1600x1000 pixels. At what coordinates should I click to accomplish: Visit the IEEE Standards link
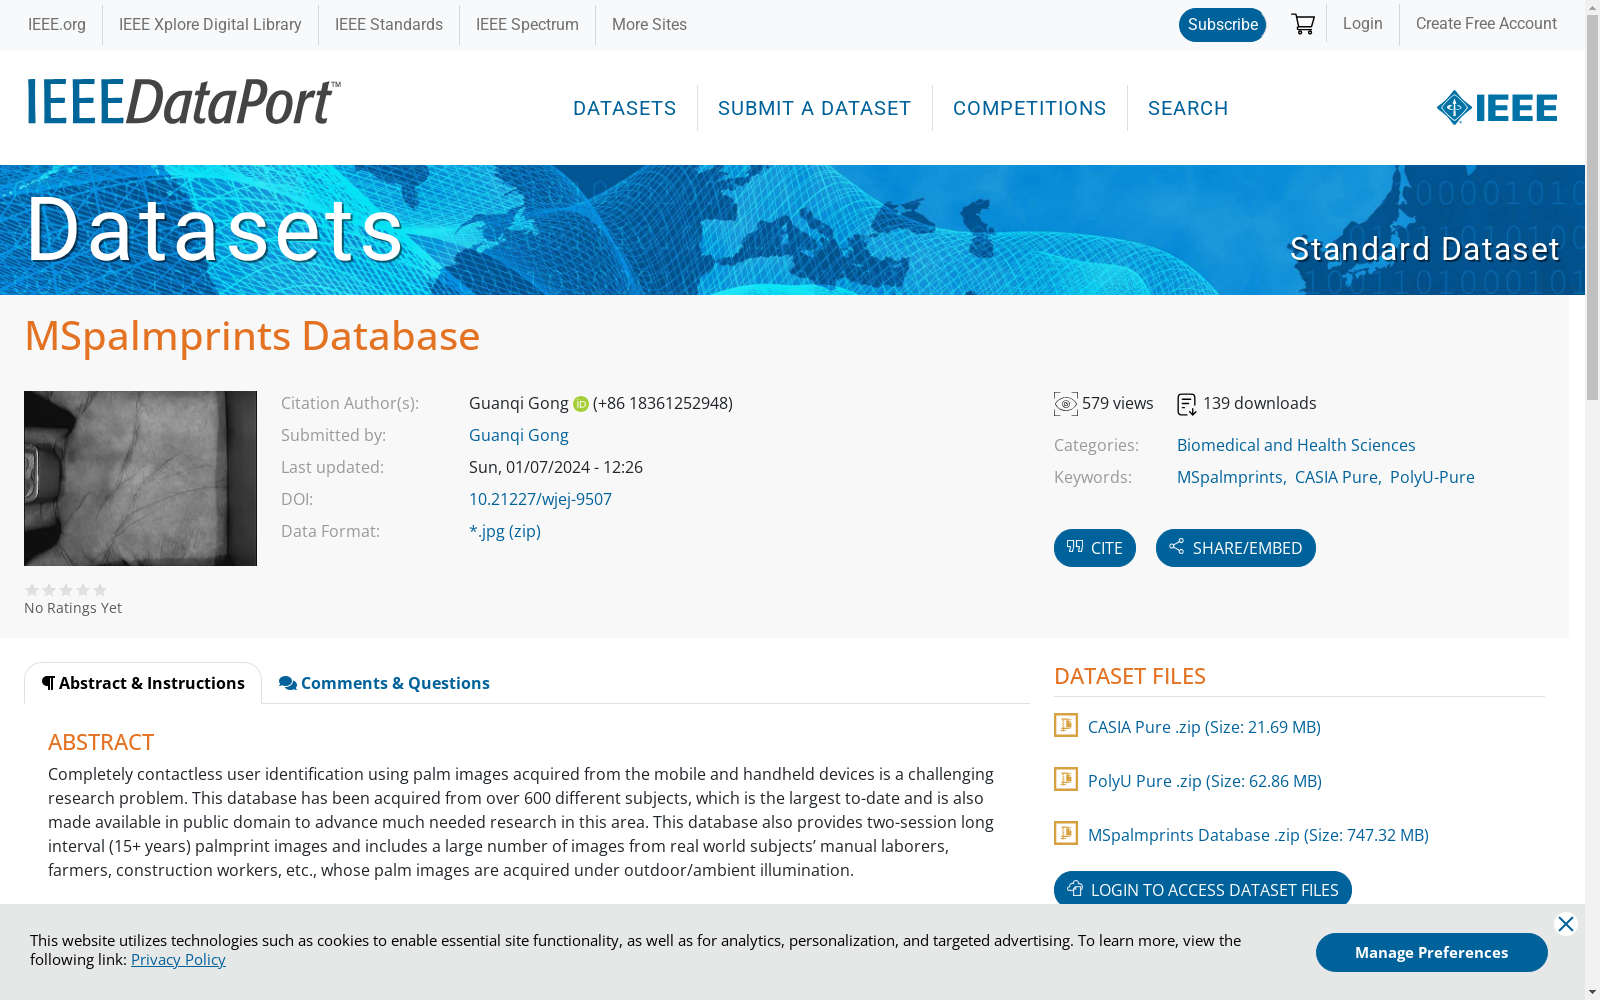click(389, 25)
